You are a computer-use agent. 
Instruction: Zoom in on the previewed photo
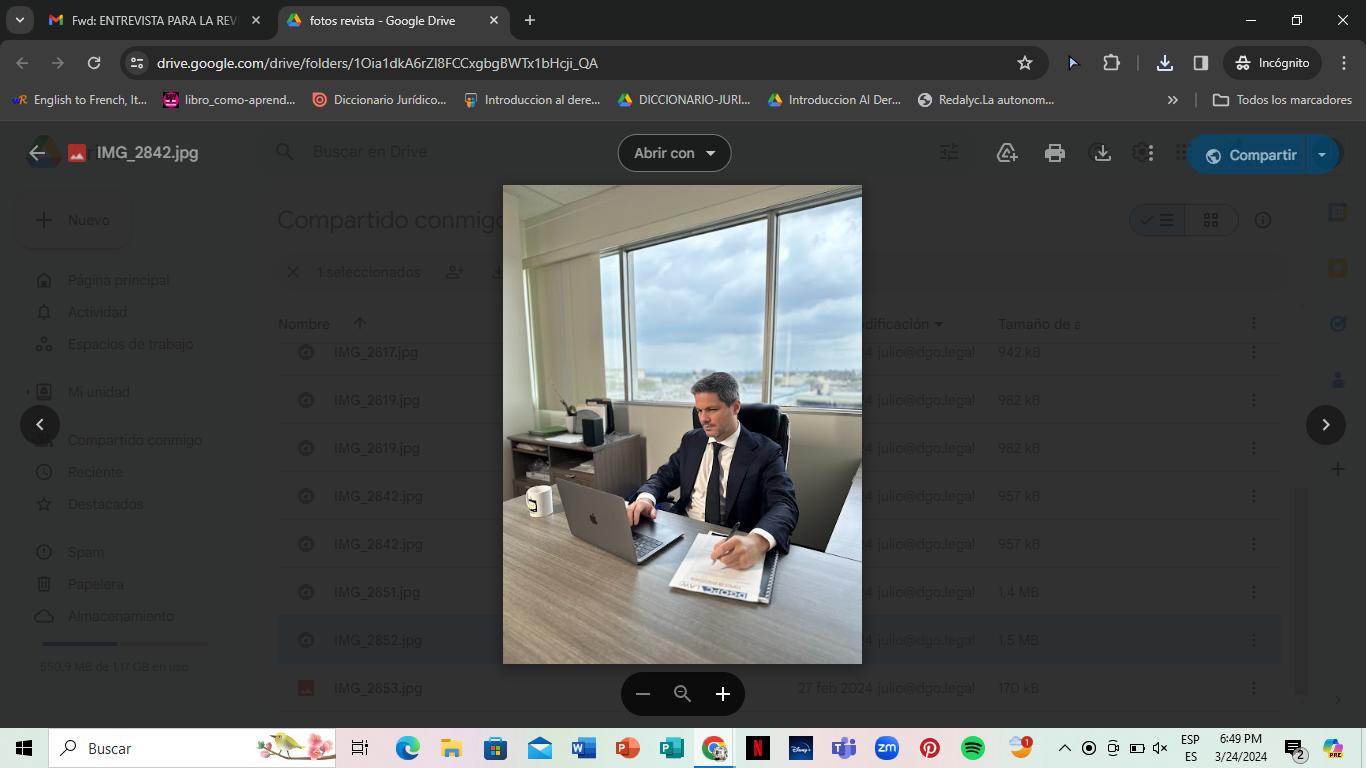723,694
